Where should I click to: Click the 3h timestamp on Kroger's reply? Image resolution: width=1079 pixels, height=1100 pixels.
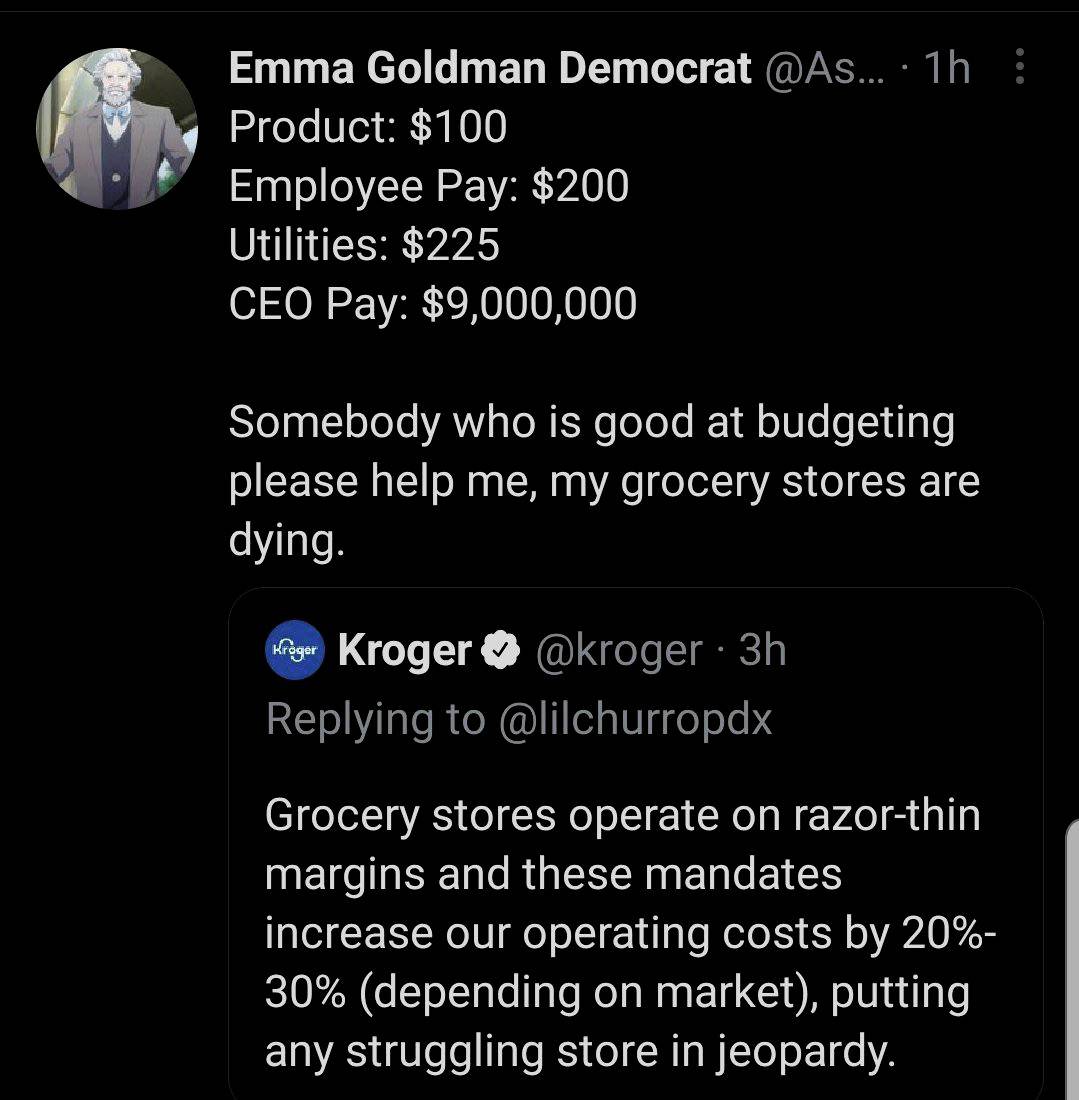766,650
